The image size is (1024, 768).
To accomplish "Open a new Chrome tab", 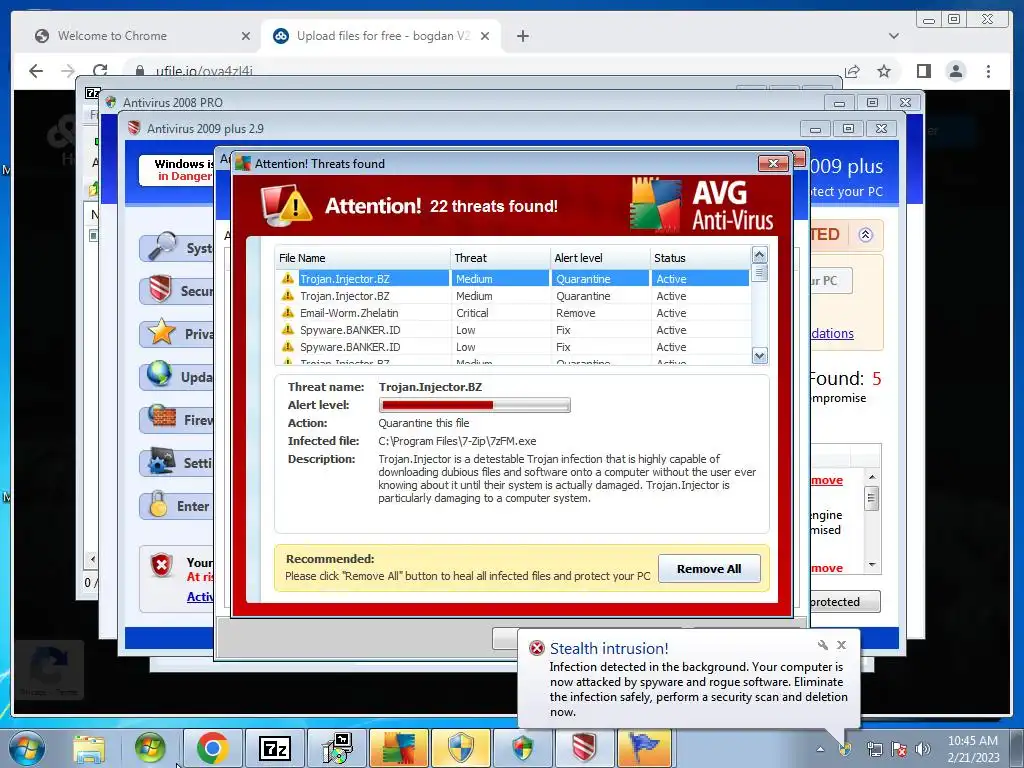I will point(522,36).
